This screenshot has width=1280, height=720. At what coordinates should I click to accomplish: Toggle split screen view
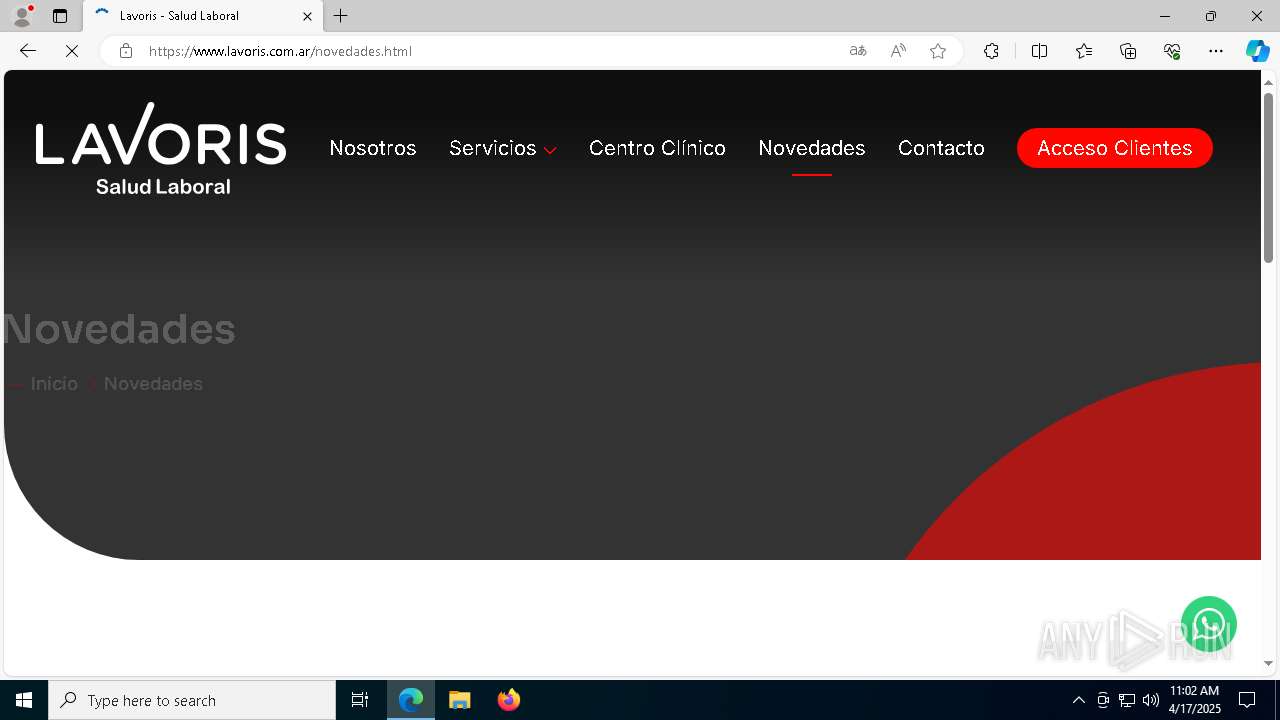[1039, 51]
